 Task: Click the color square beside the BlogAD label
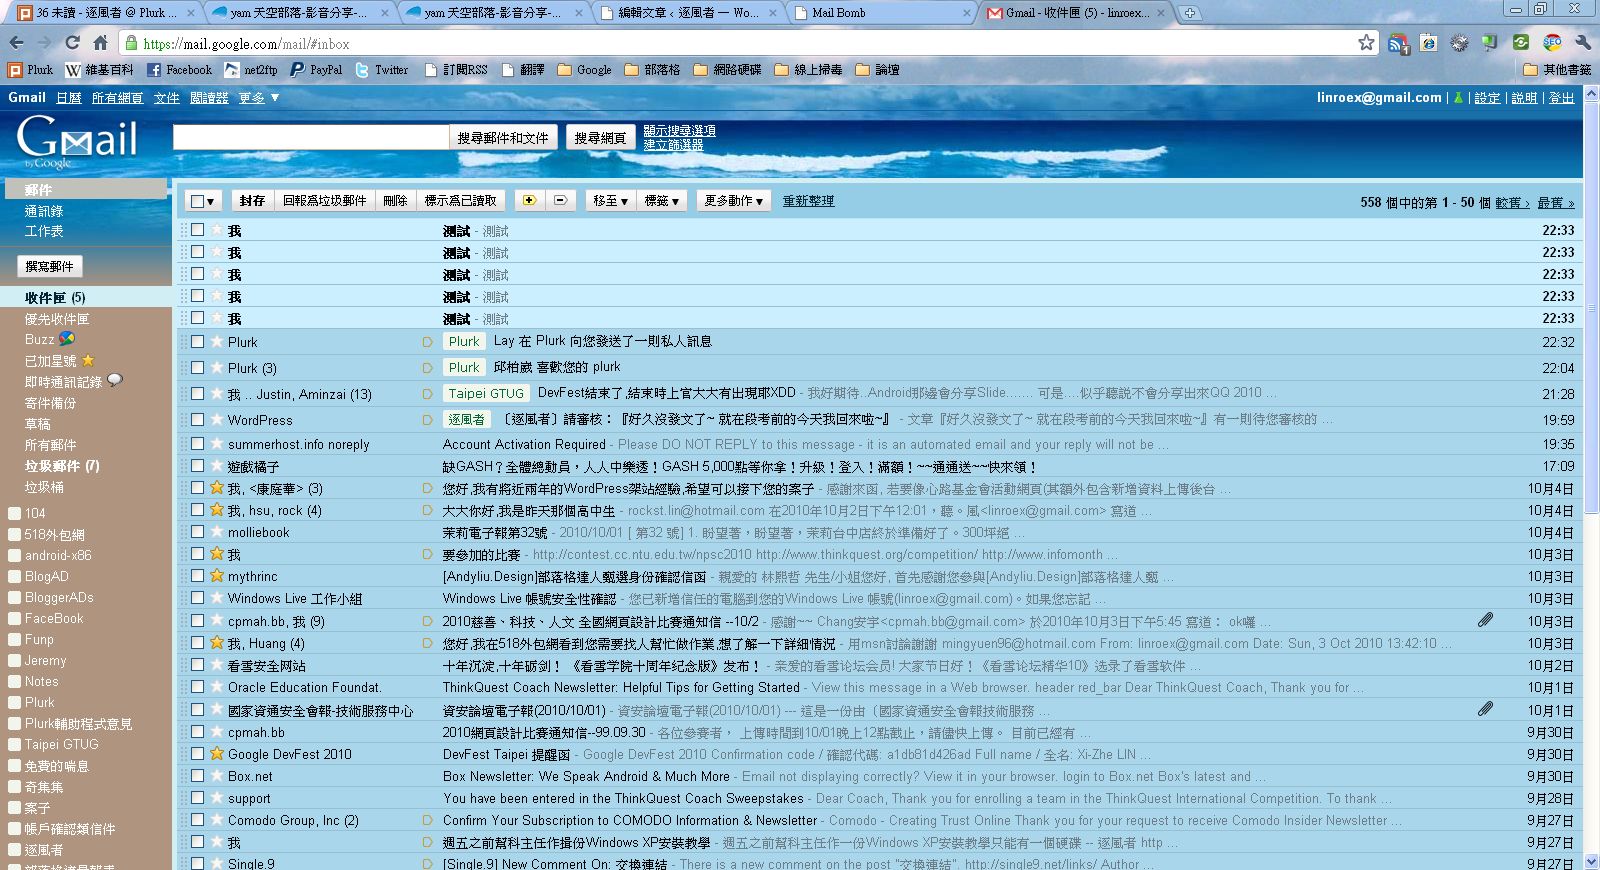[x=14, y=577]
